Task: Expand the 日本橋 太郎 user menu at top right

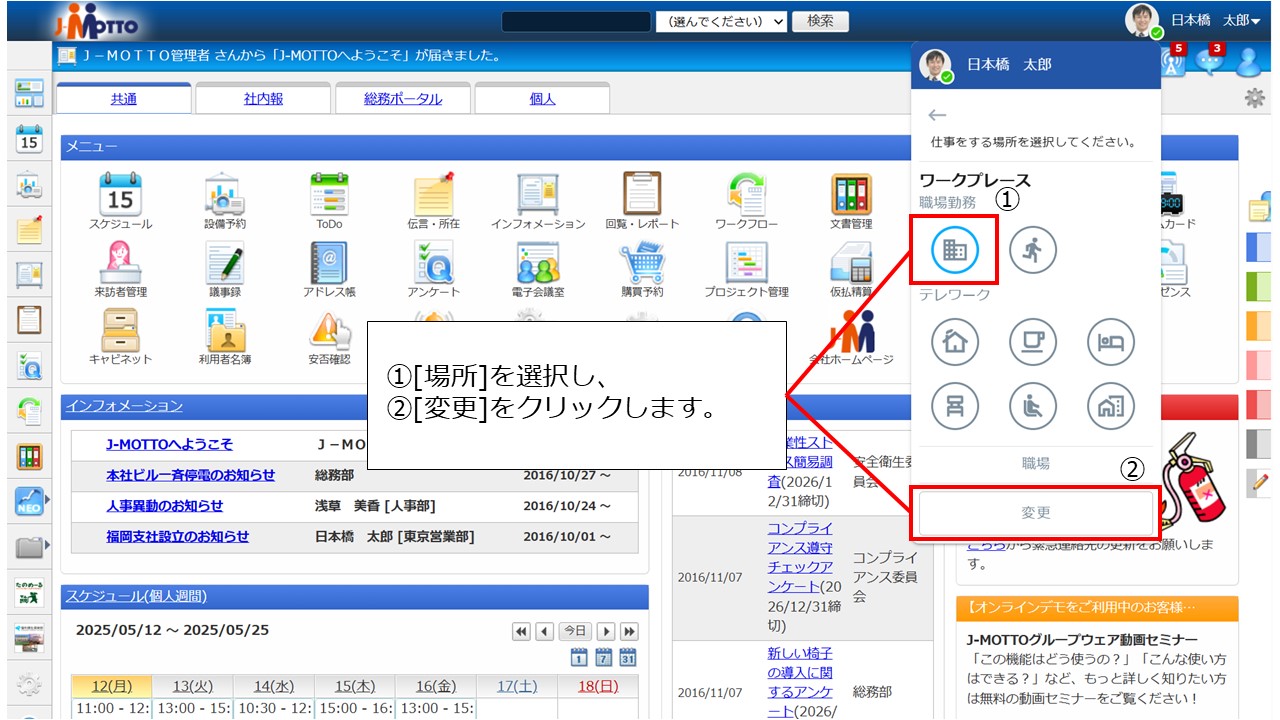Action: coord(1215,20)
